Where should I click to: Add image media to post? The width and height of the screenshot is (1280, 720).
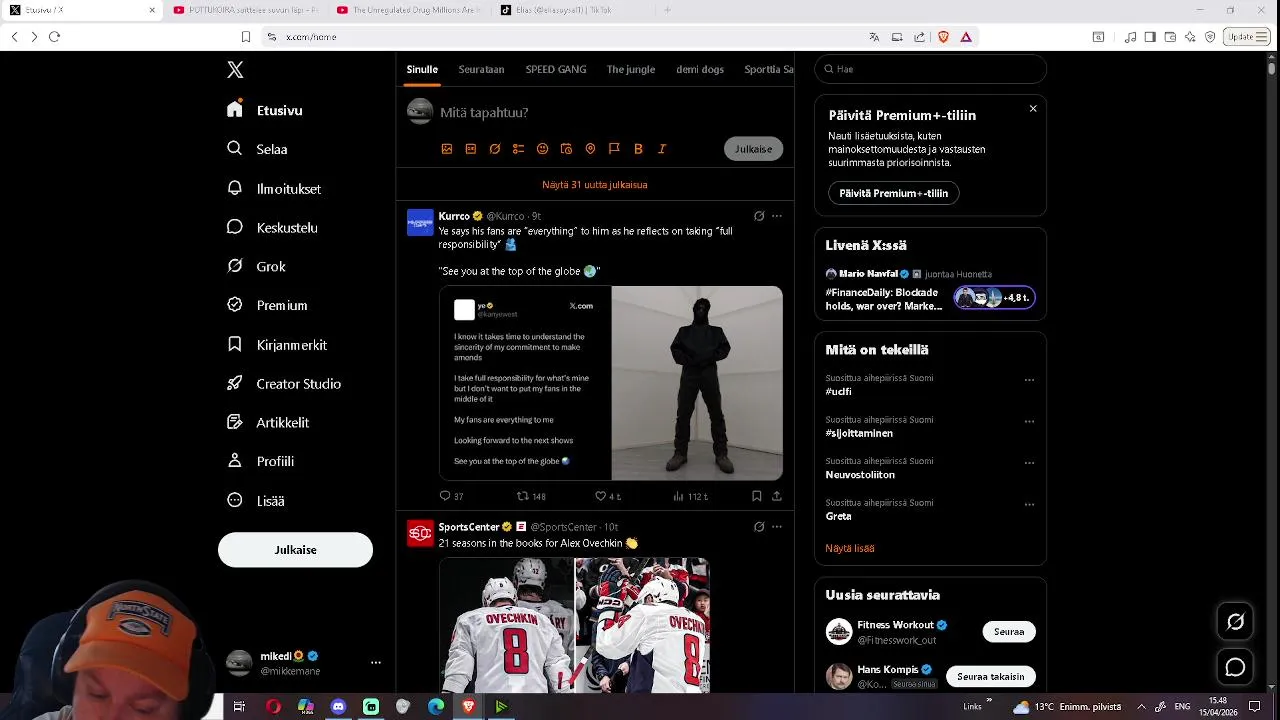(x=447, y=149)
